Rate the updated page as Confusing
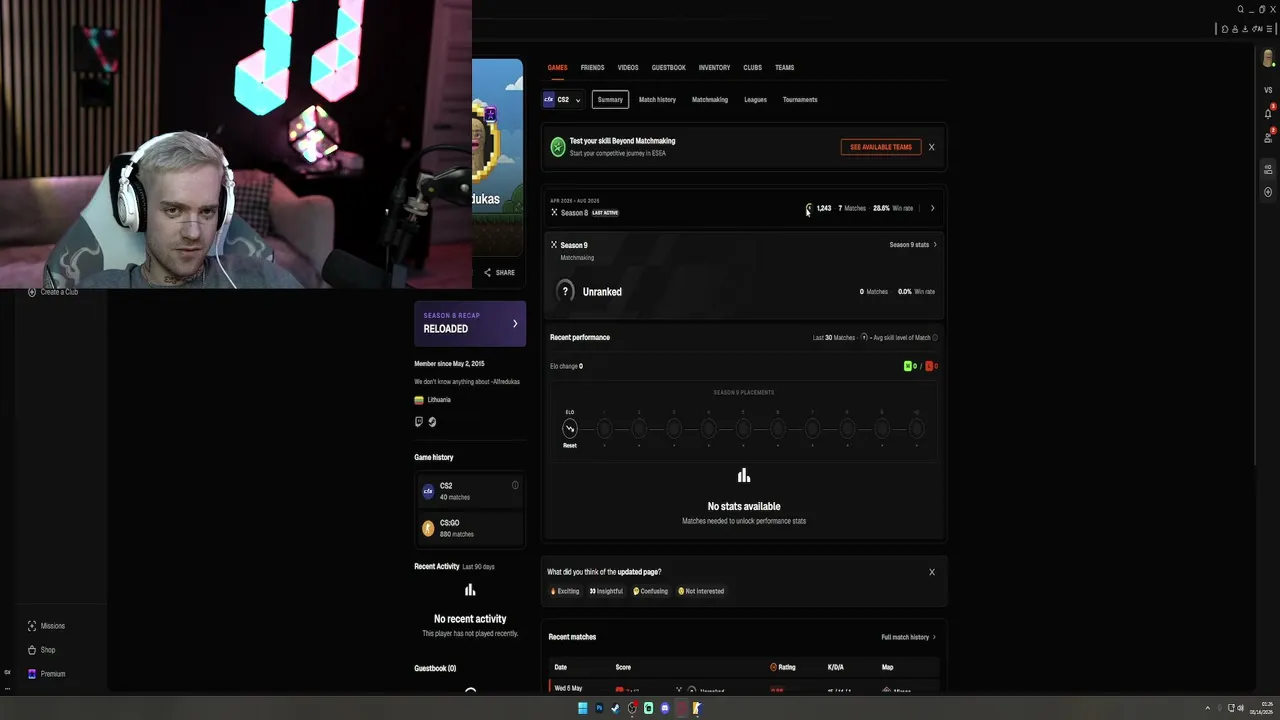This screenshot has width=1280, height=720. coord(651,591)
